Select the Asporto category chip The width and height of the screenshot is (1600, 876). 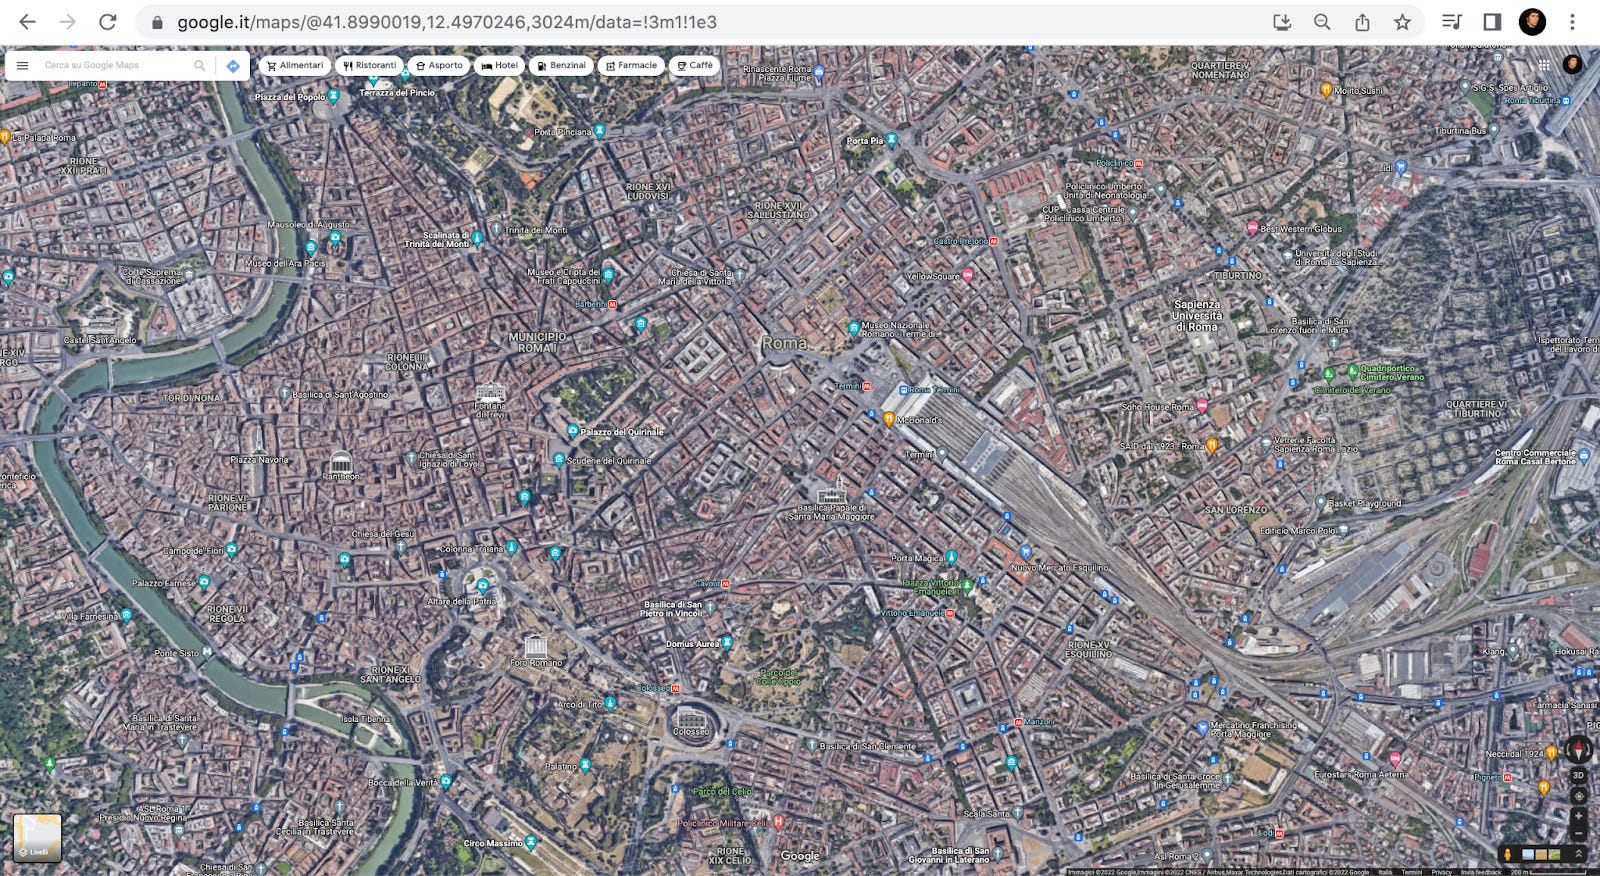pos(439,66)
